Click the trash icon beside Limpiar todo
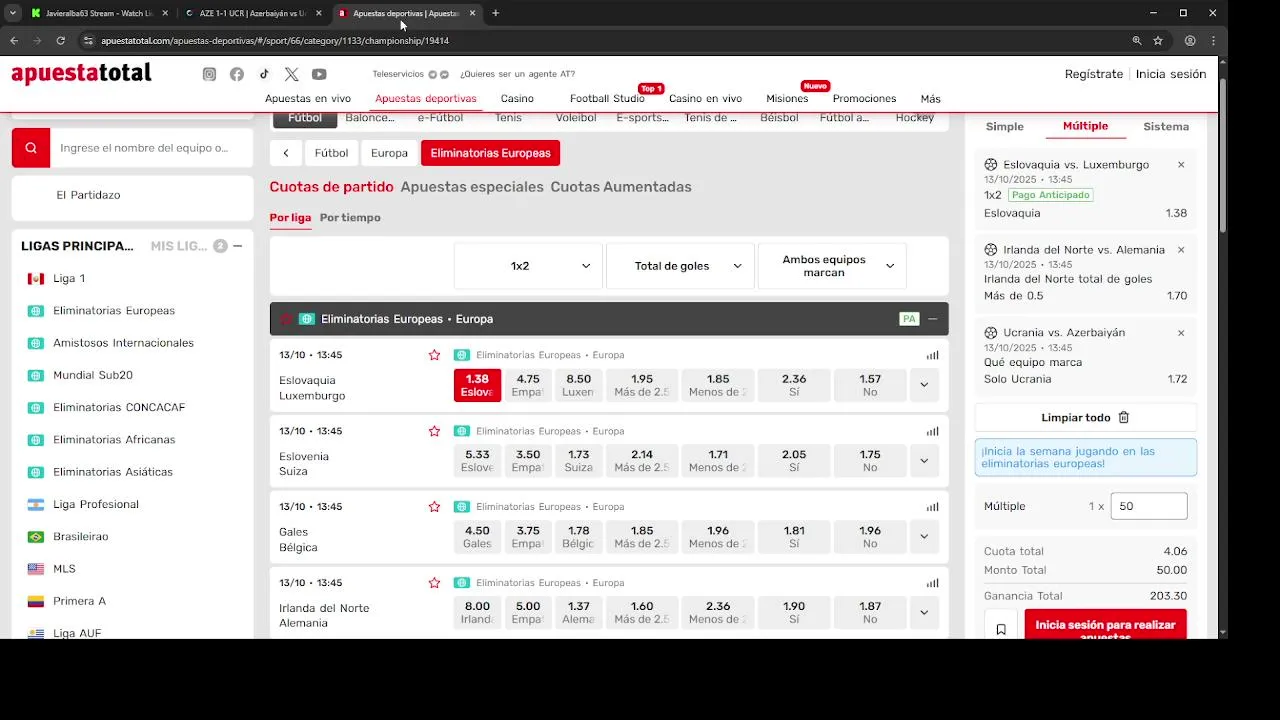The image size is (1280, 720). coord(1124,417)
